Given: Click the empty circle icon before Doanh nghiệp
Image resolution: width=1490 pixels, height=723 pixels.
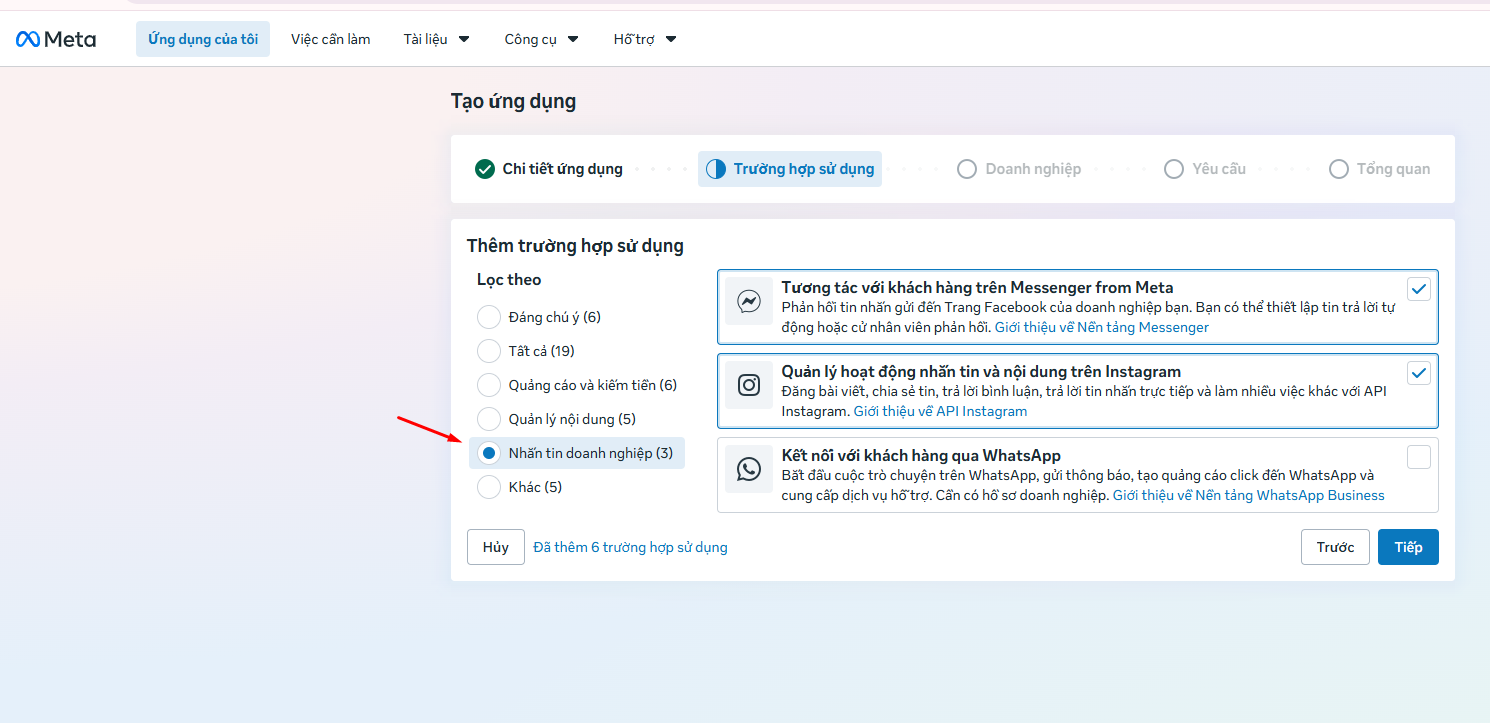Looking at the screenshot, I should [x=967, y=169].
